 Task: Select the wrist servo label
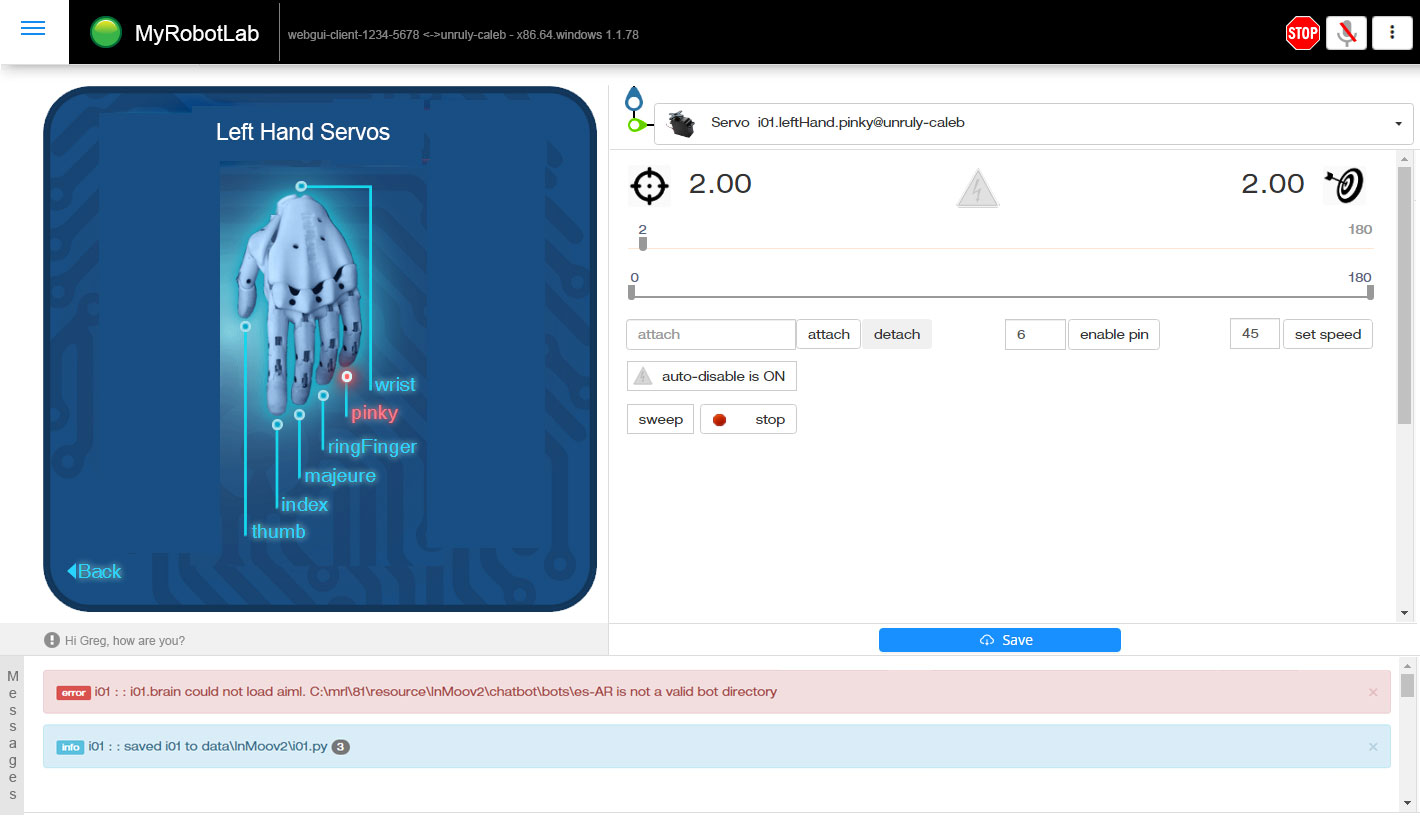(x=395, y=384)
